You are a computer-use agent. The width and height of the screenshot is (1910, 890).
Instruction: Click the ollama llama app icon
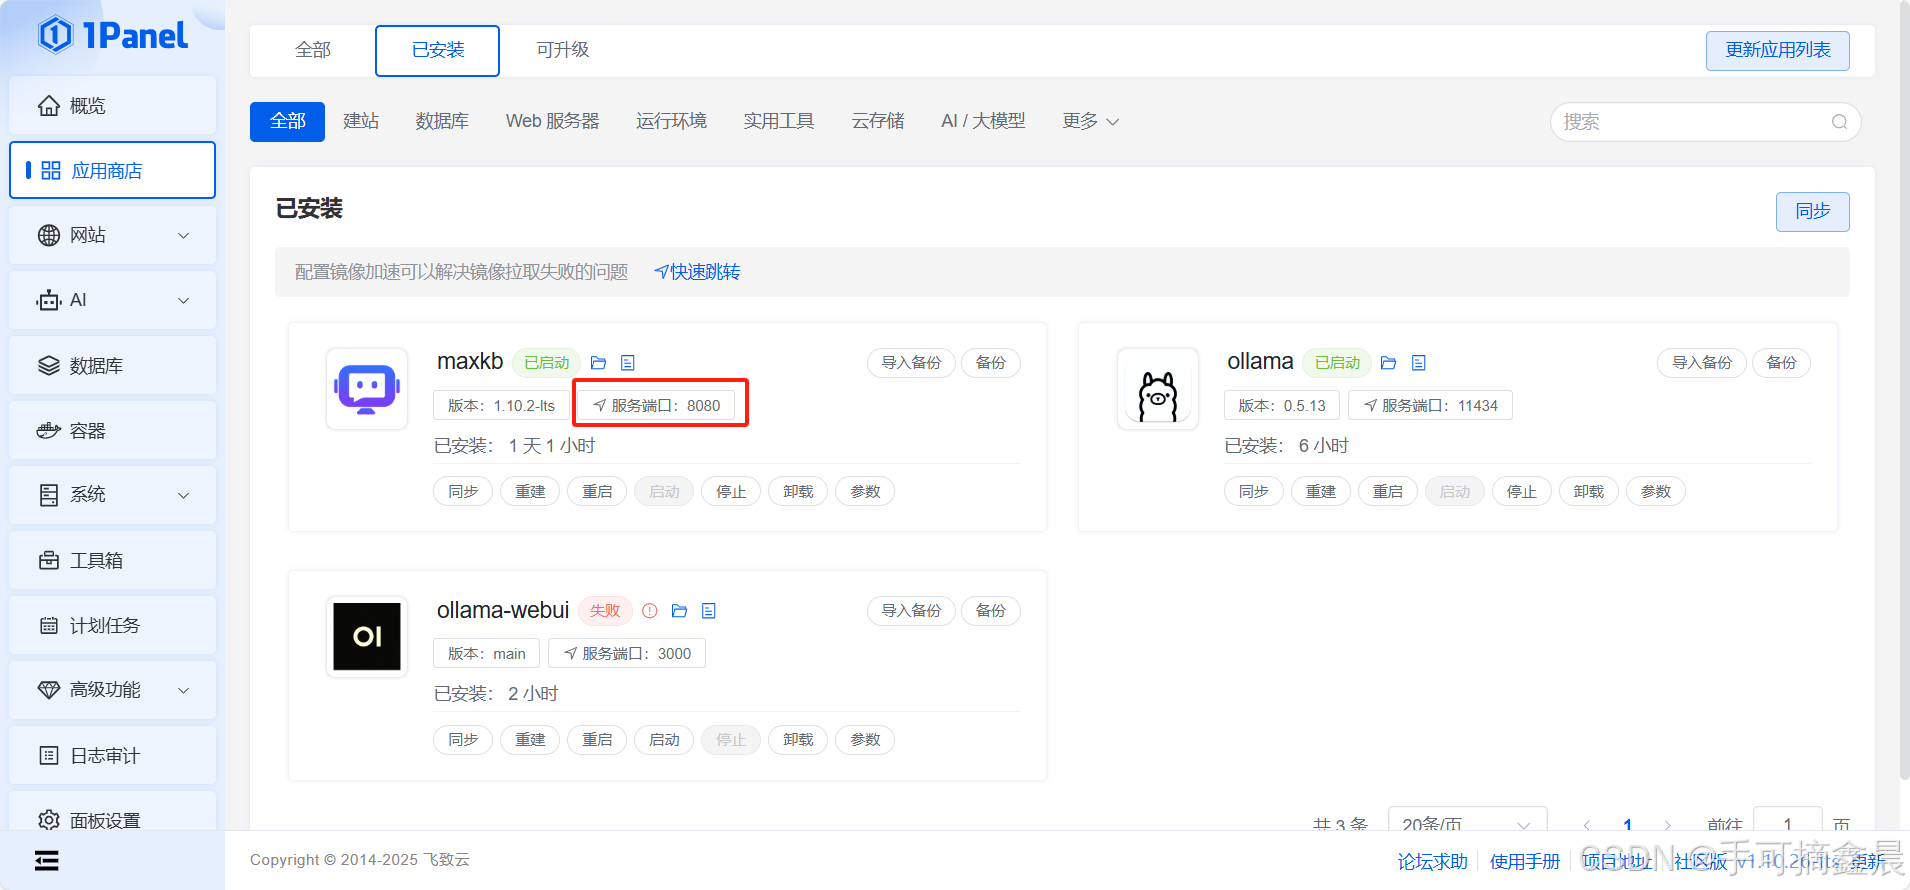(1158, 389)
